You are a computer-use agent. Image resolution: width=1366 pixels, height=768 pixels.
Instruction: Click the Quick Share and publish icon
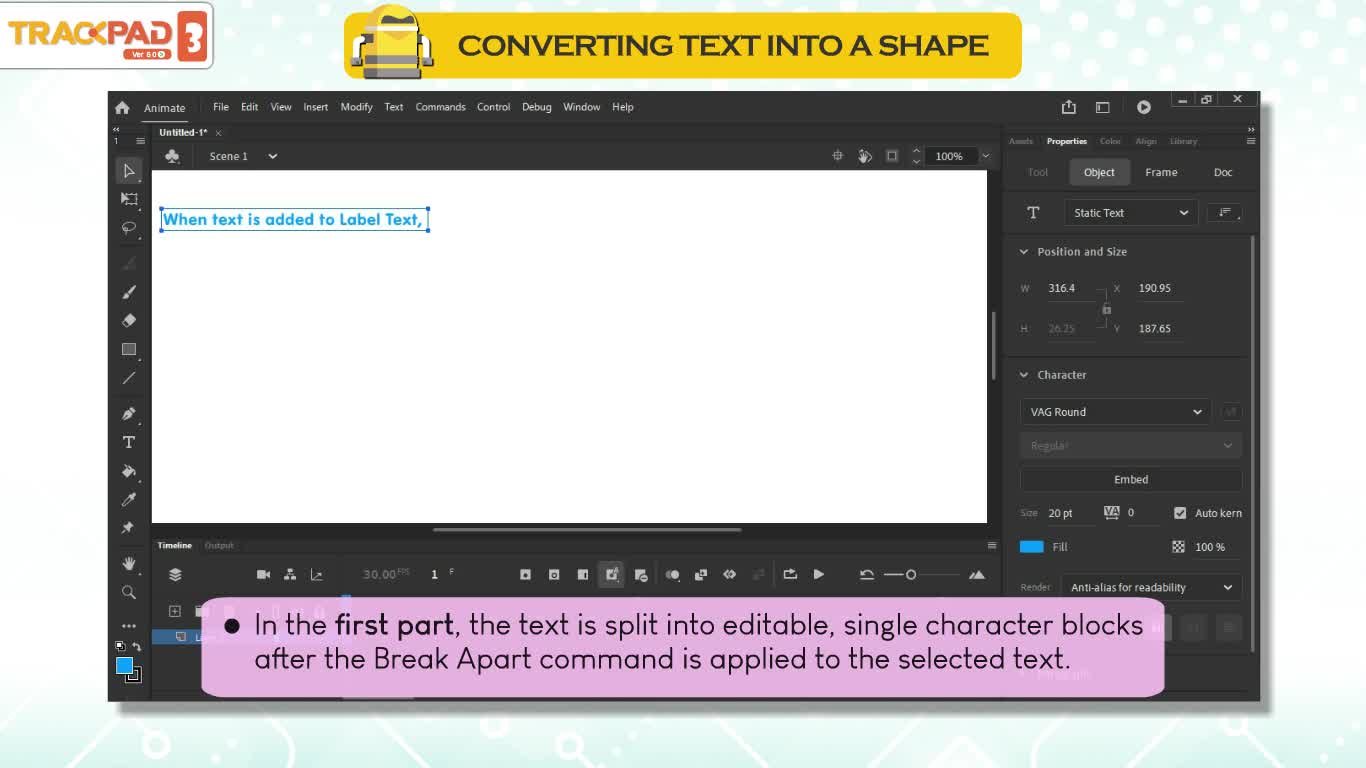pyautogui.click(x=1069, y=107)
